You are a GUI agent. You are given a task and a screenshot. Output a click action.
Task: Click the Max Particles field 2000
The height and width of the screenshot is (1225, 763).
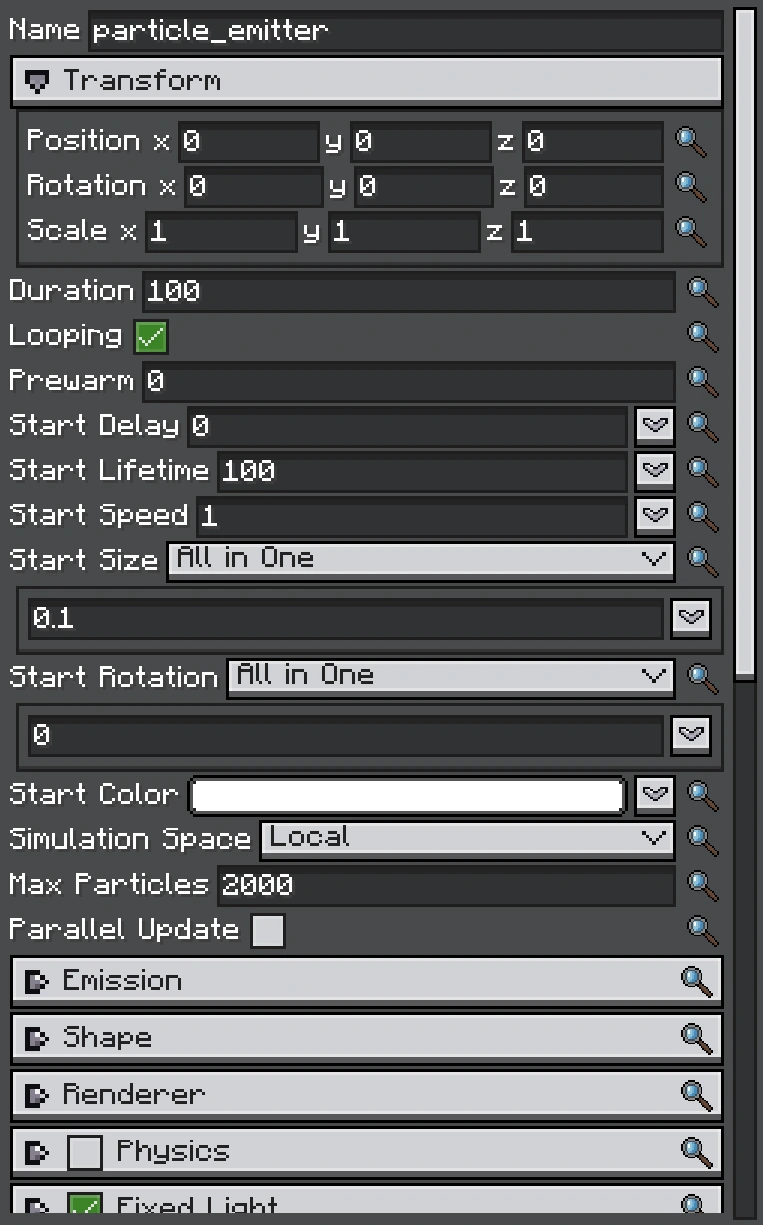[445, 885]
